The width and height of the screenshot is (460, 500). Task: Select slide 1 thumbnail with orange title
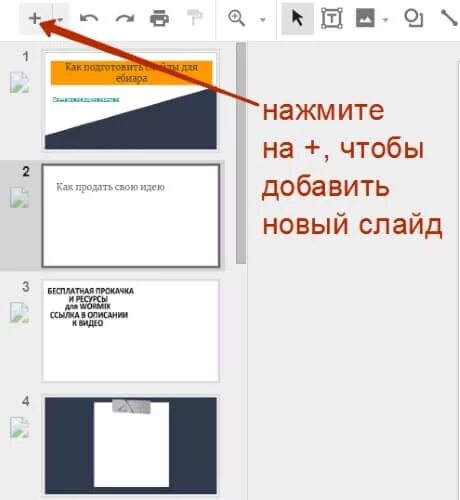tap(131, 100)
